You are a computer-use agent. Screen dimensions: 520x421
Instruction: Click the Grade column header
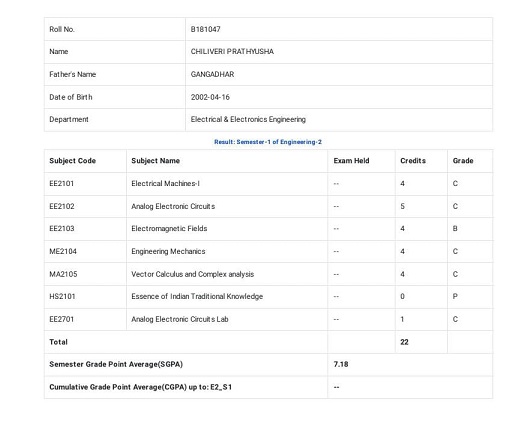[x=463, y=161]
